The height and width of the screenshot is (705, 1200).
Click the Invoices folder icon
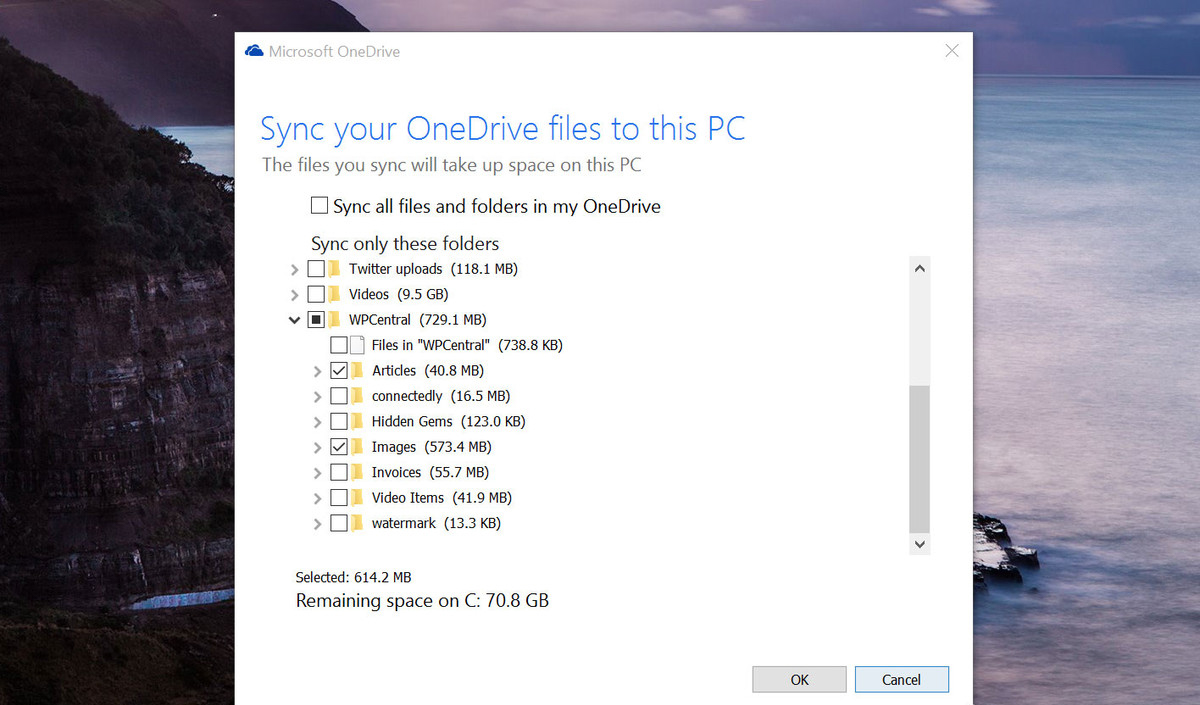coord(359,471)
